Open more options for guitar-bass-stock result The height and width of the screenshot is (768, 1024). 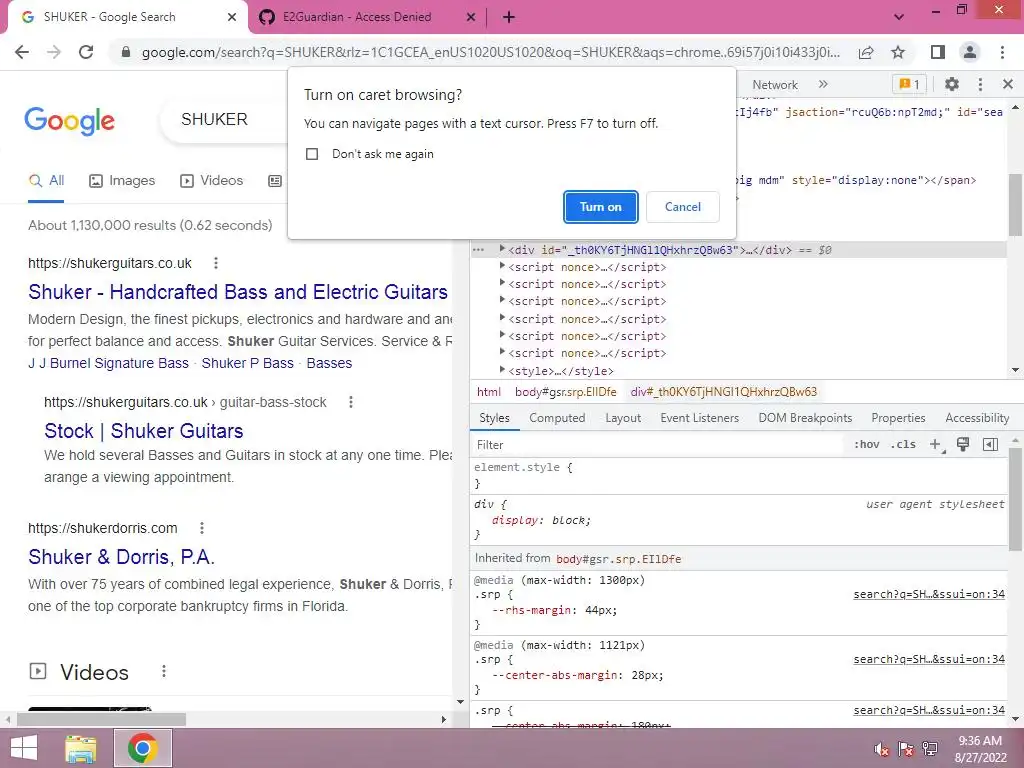[x=351, y=402]
